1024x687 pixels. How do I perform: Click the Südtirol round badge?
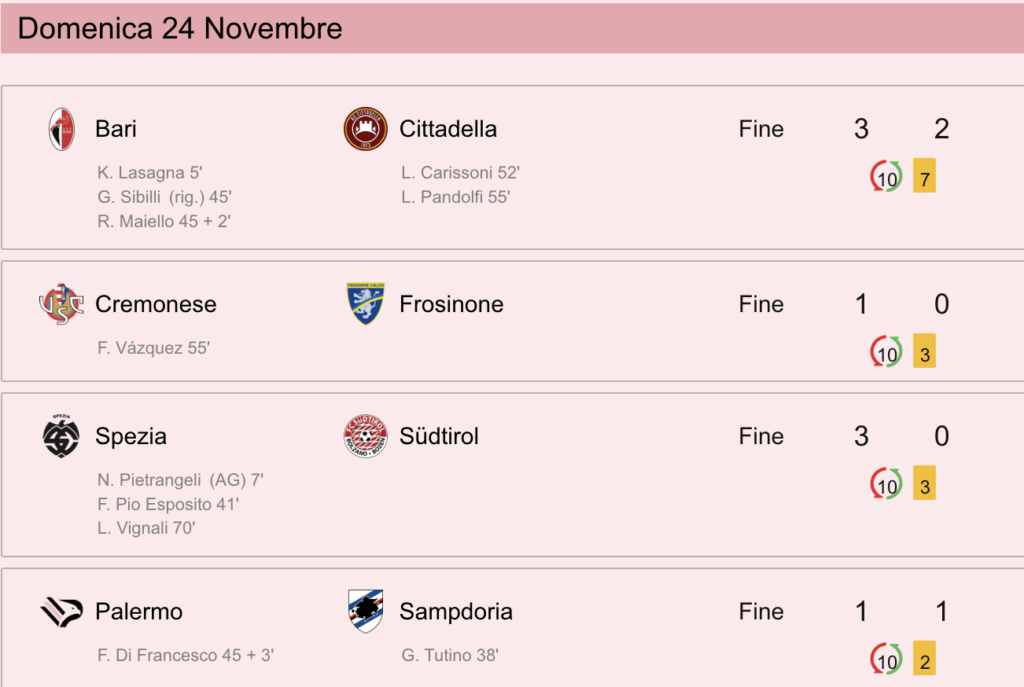[365, 436]
